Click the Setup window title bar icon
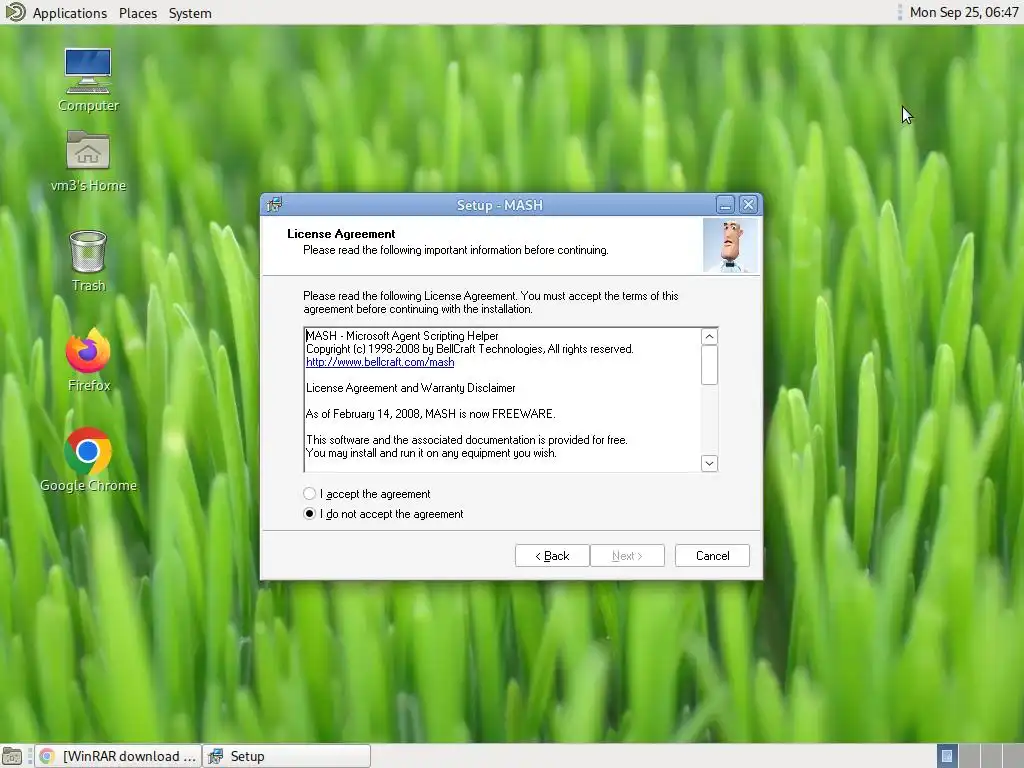The width and height of the screenshot is (1024, 768). (x=274, y=204)
